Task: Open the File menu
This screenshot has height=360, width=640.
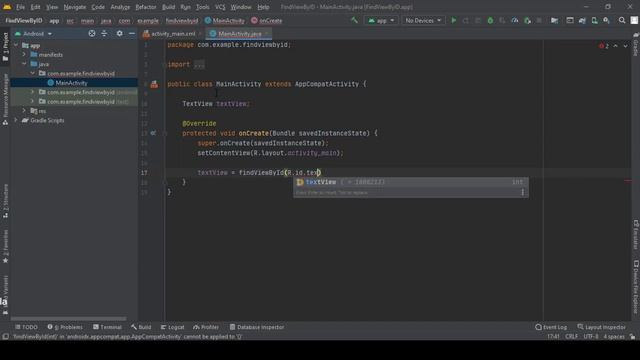Action: (x=20, y=7)
